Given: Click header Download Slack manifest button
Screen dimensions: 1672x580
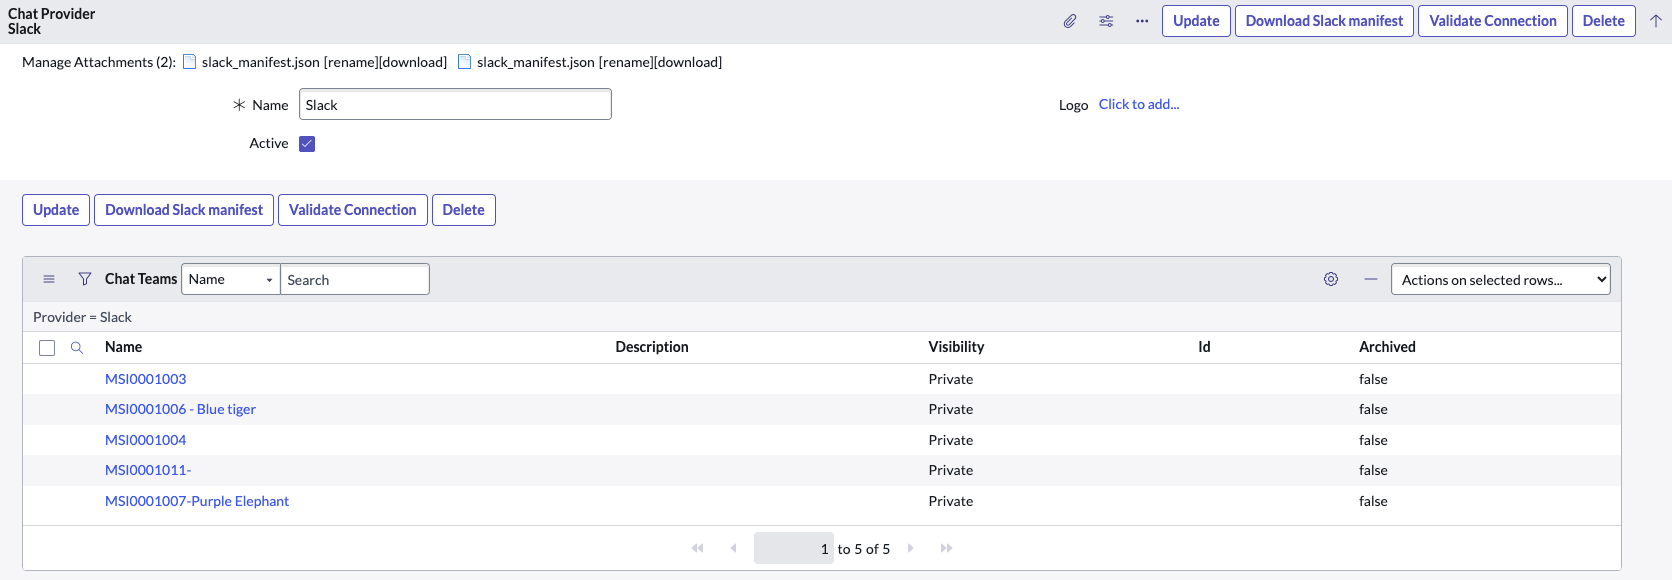Looking at the screenshot, I should [1324, 21].
